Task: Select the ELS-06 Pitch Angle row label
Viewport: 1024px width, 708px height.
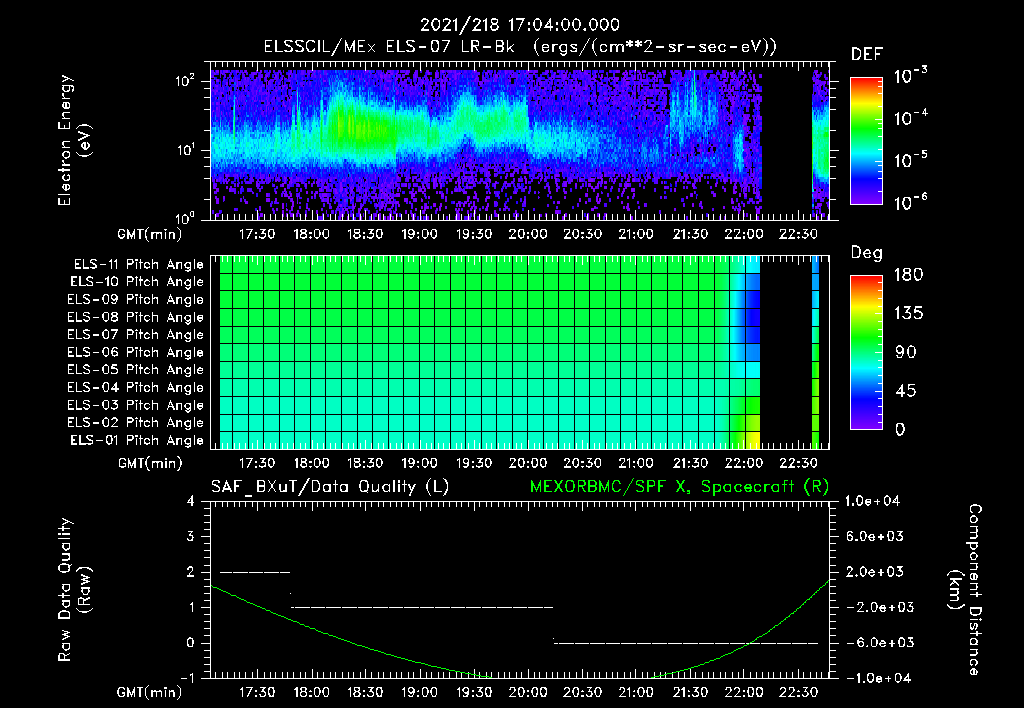Action: [x=136, y=353]
